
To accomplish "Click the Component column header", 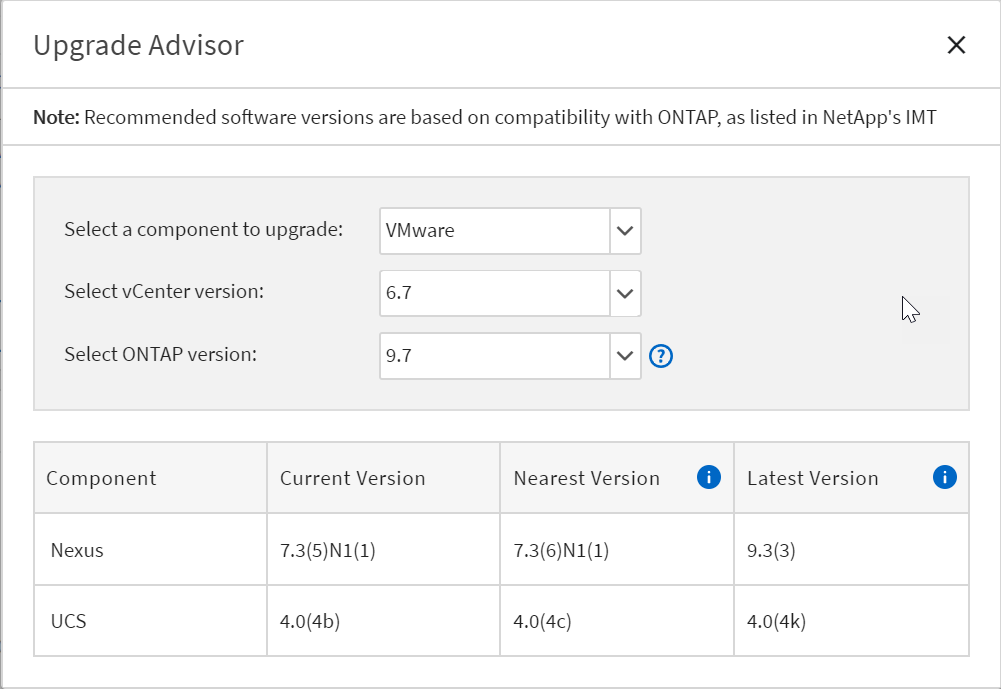I will pos(101,478).
